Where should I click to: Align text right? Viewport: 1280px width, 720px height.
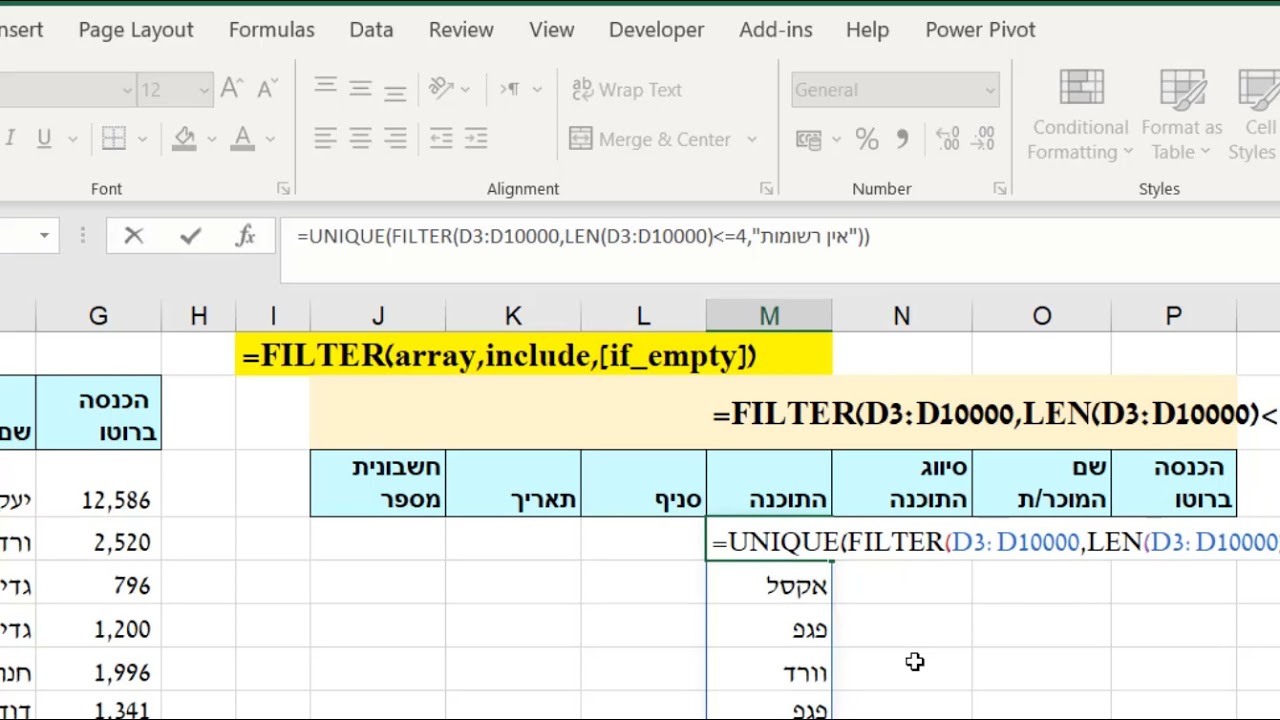395,139
